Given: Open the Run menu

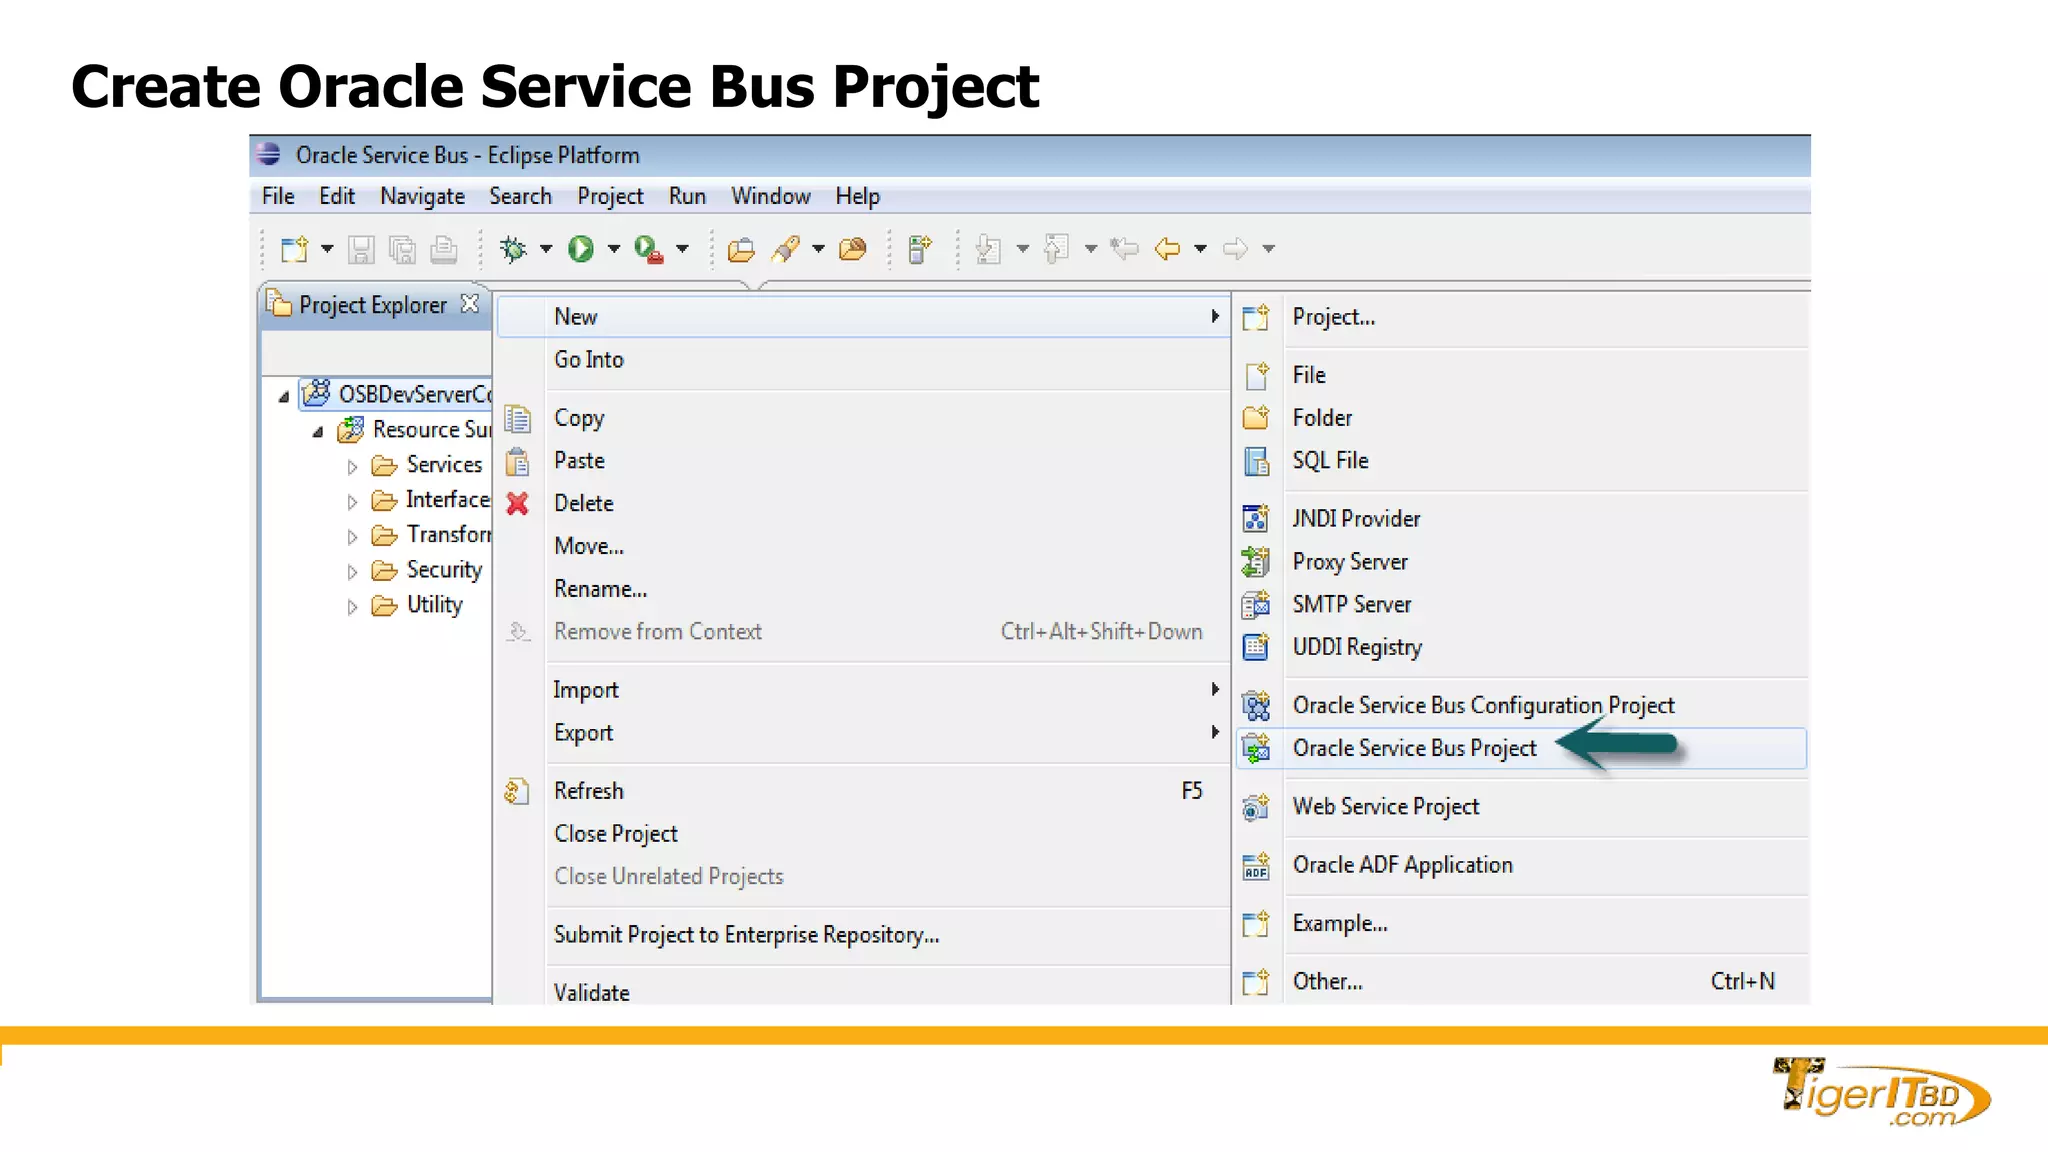Looking at the screenshot, I should [x=687, y=196].
